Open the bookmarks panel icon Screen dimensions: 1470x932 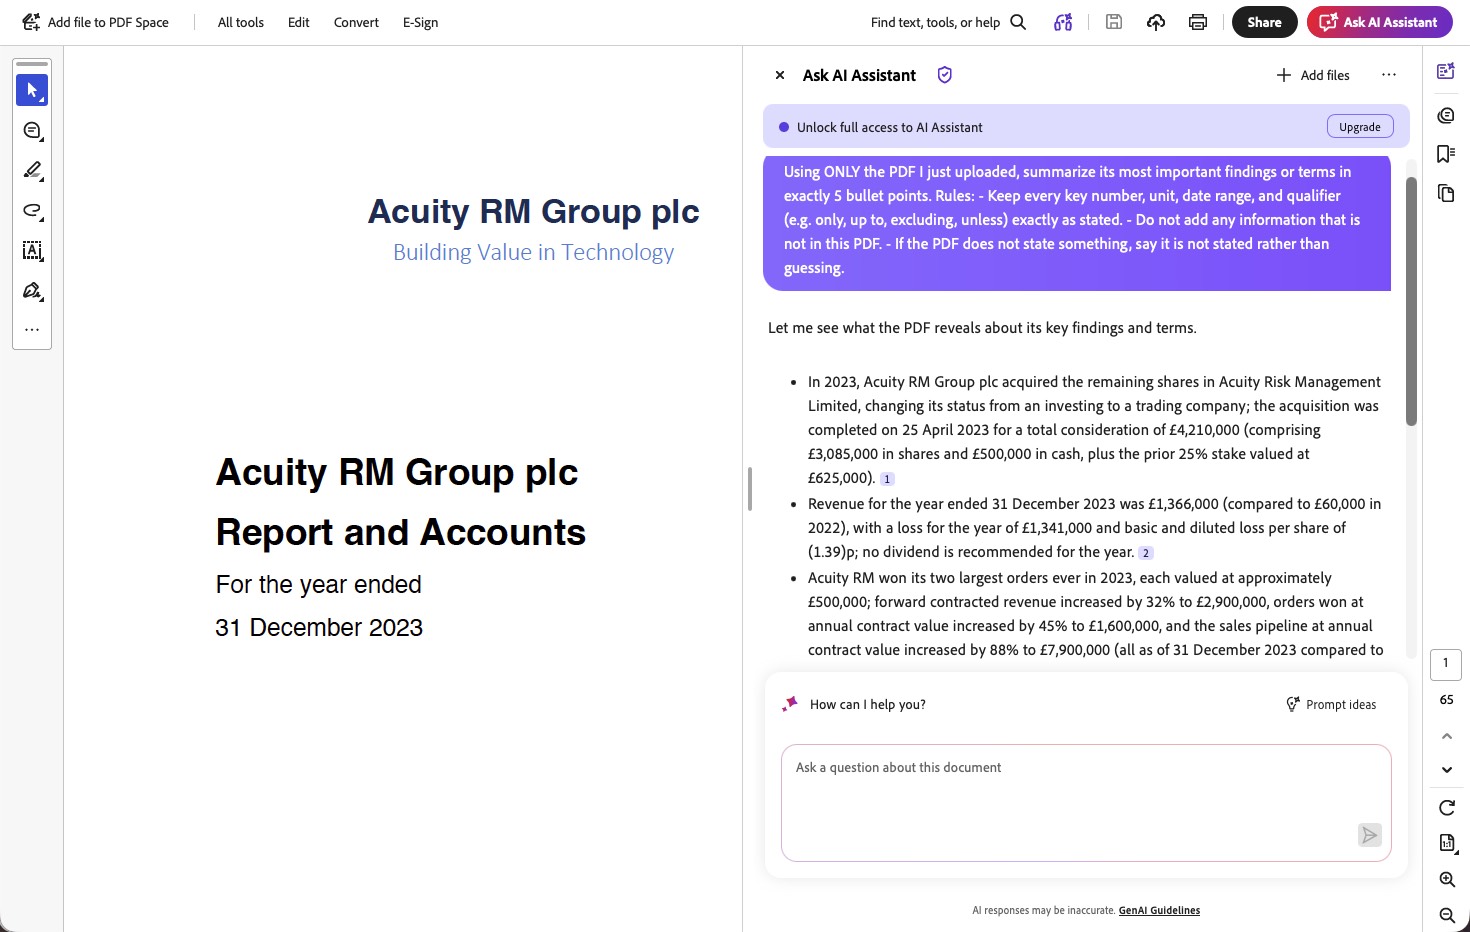click(x=1446, y=154)
